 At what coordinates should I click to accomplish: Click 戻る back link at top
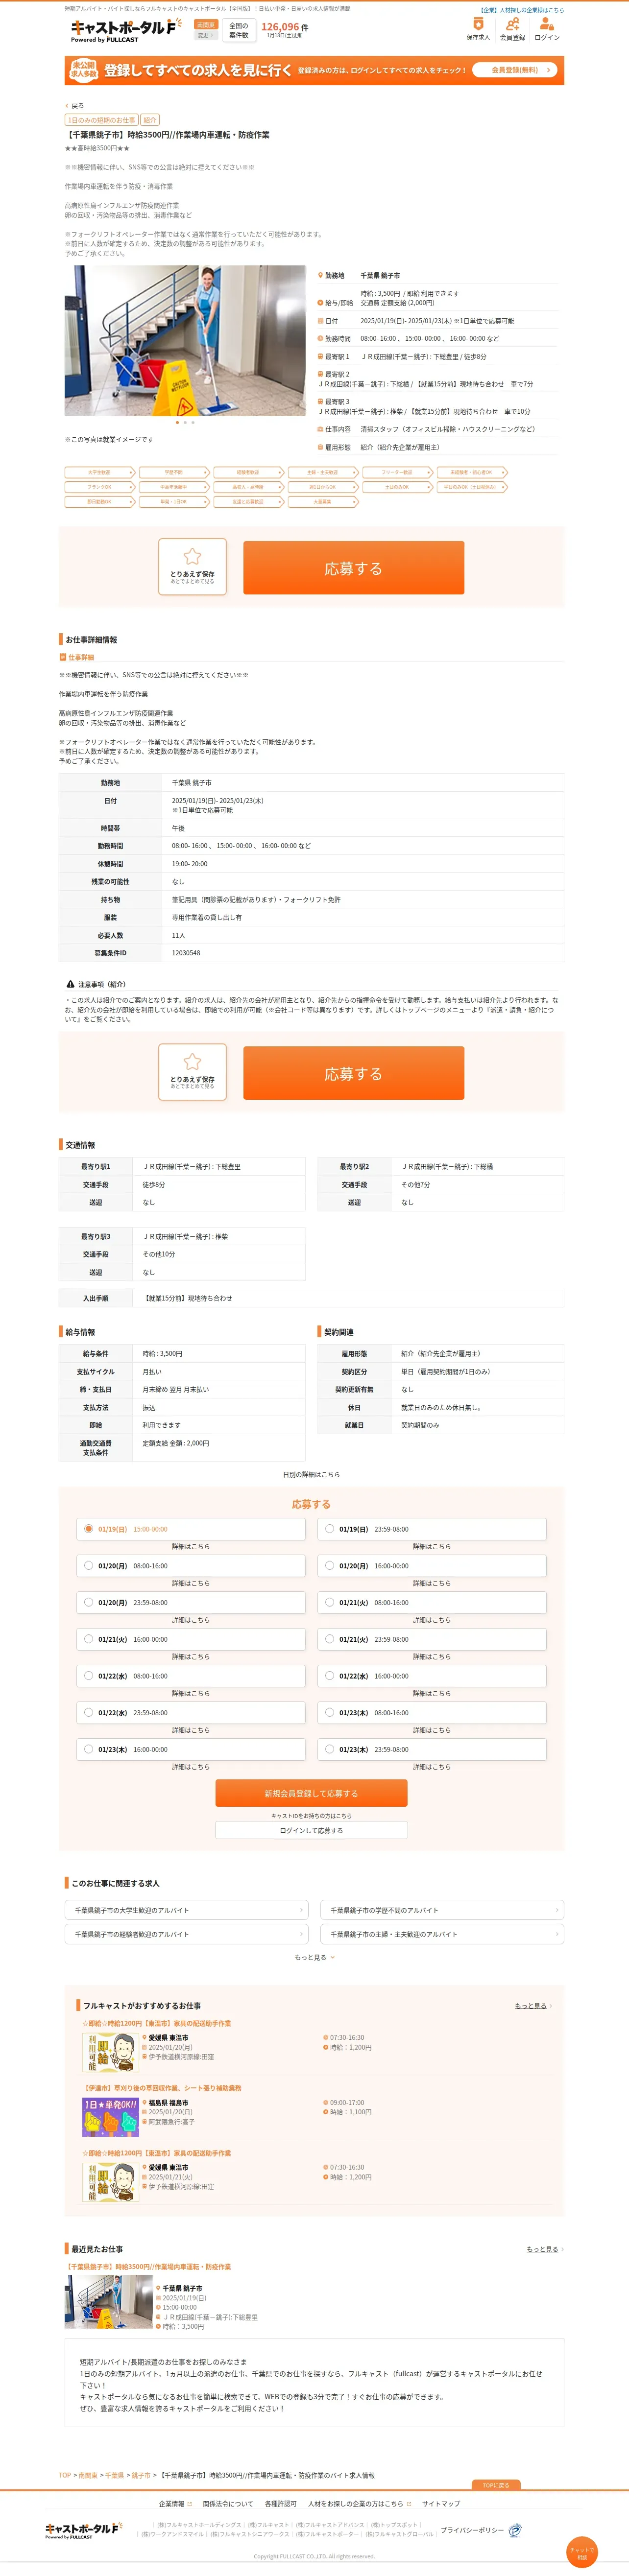(75, 105)
